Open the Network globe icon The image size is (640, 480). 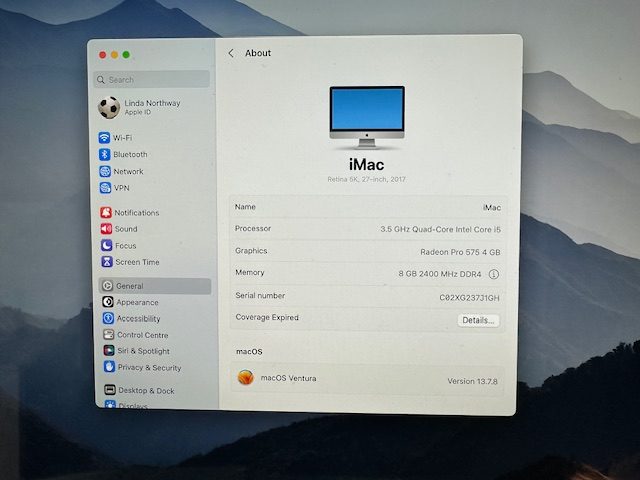(105, 171)
